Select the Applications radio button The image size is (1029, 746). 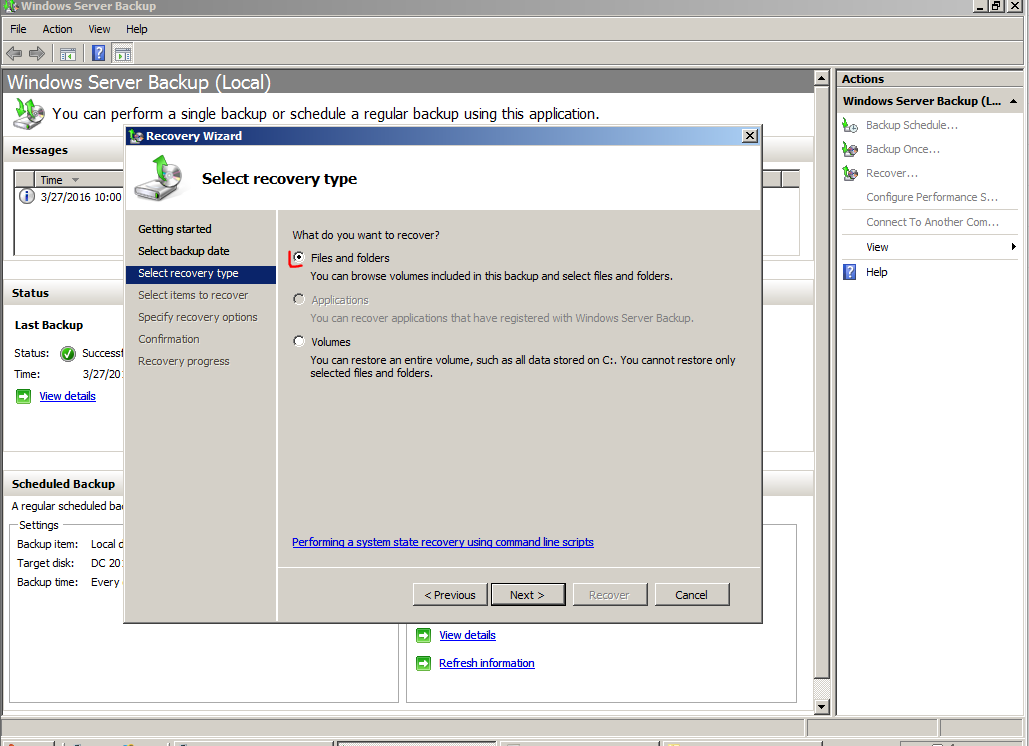[299, 299]
